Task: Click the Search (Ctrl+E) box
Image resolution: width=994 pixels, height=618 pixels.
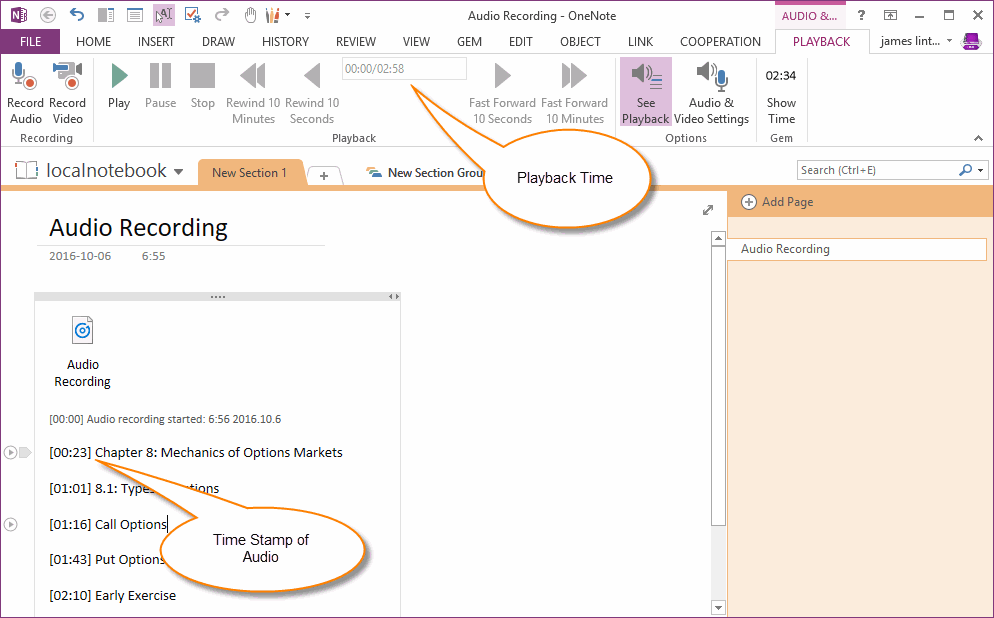Action: (878, 170)
